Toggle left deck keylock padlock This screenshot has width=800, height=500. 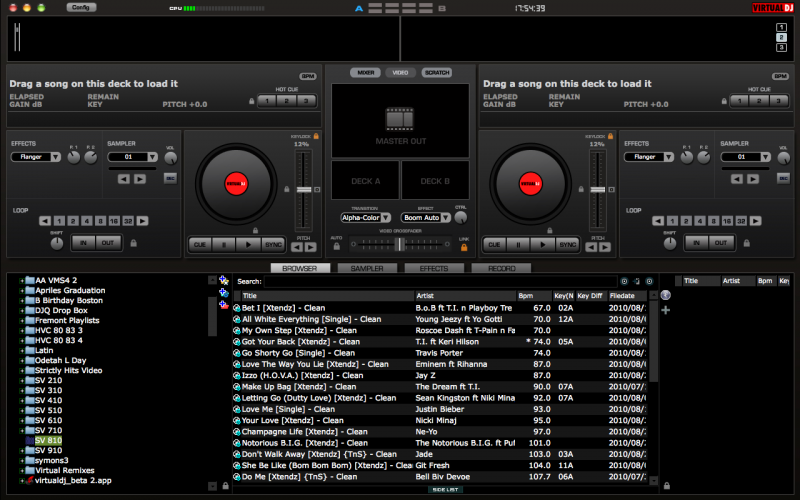316,136
